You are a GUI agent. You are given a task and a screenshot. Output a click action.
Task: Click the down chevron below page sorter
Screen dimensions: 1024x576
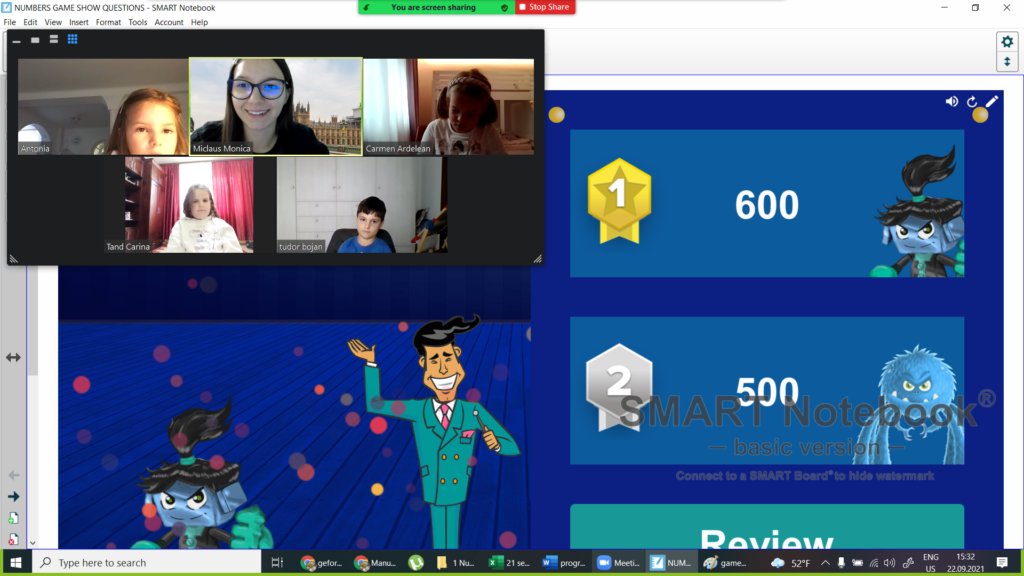pos(33,543)
